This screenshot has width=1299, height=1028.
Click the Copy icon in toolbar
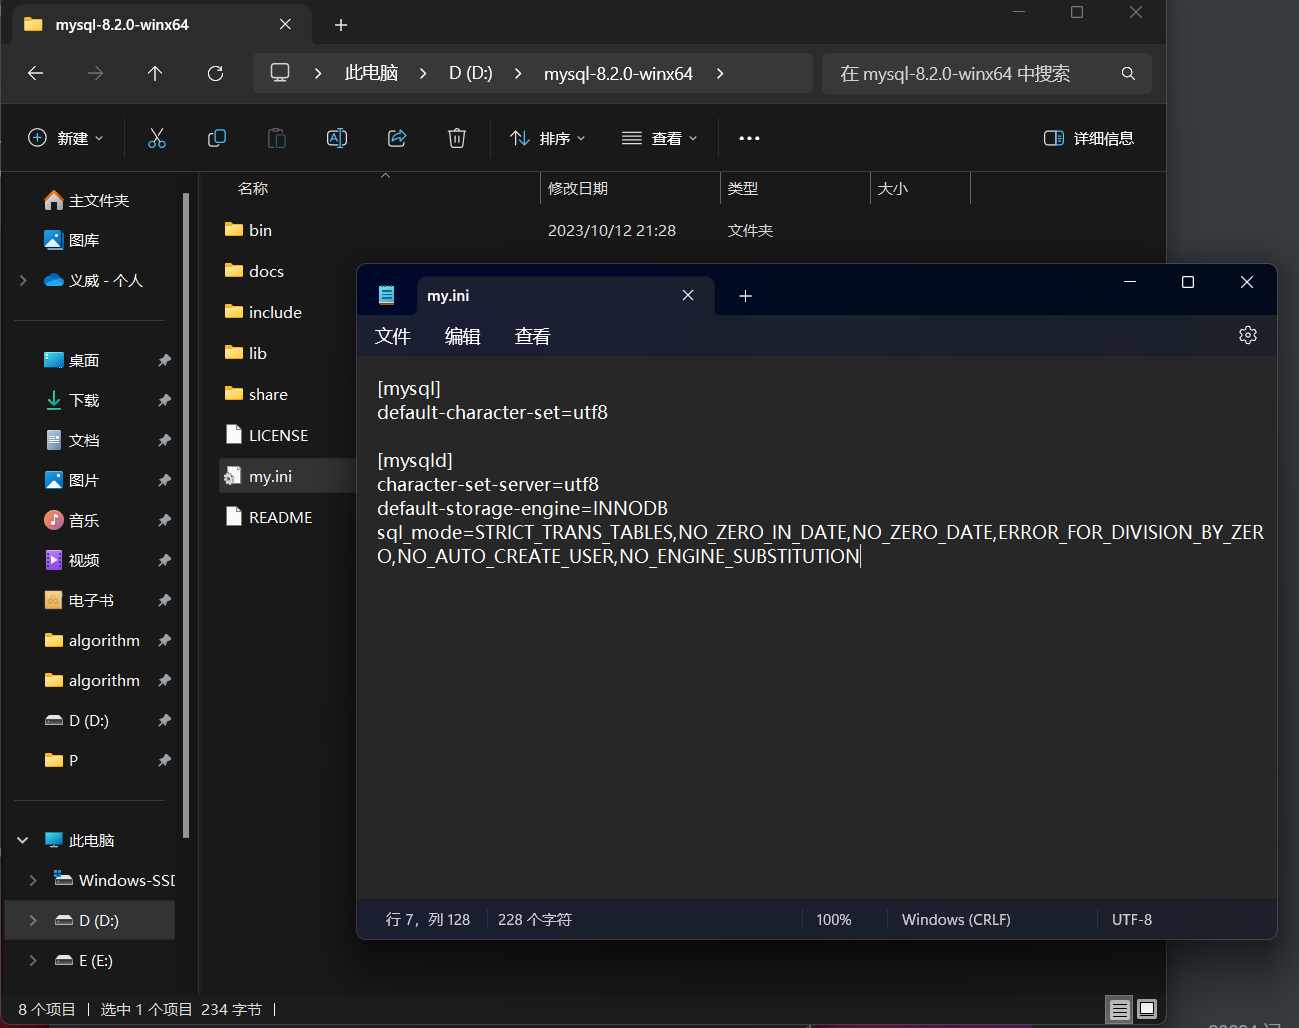[x=217, y=138]
